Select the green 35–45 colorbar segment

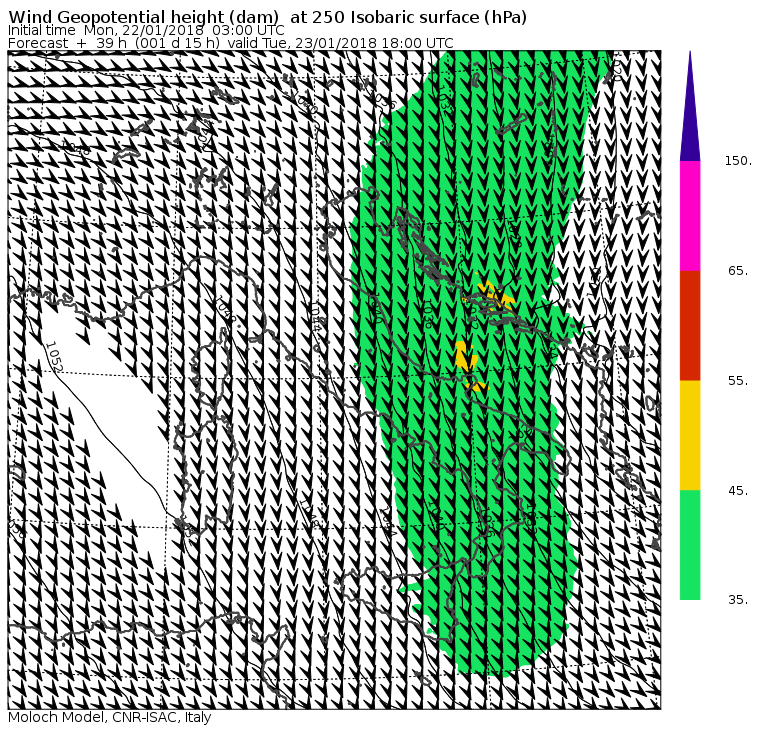tap(690, 545)
